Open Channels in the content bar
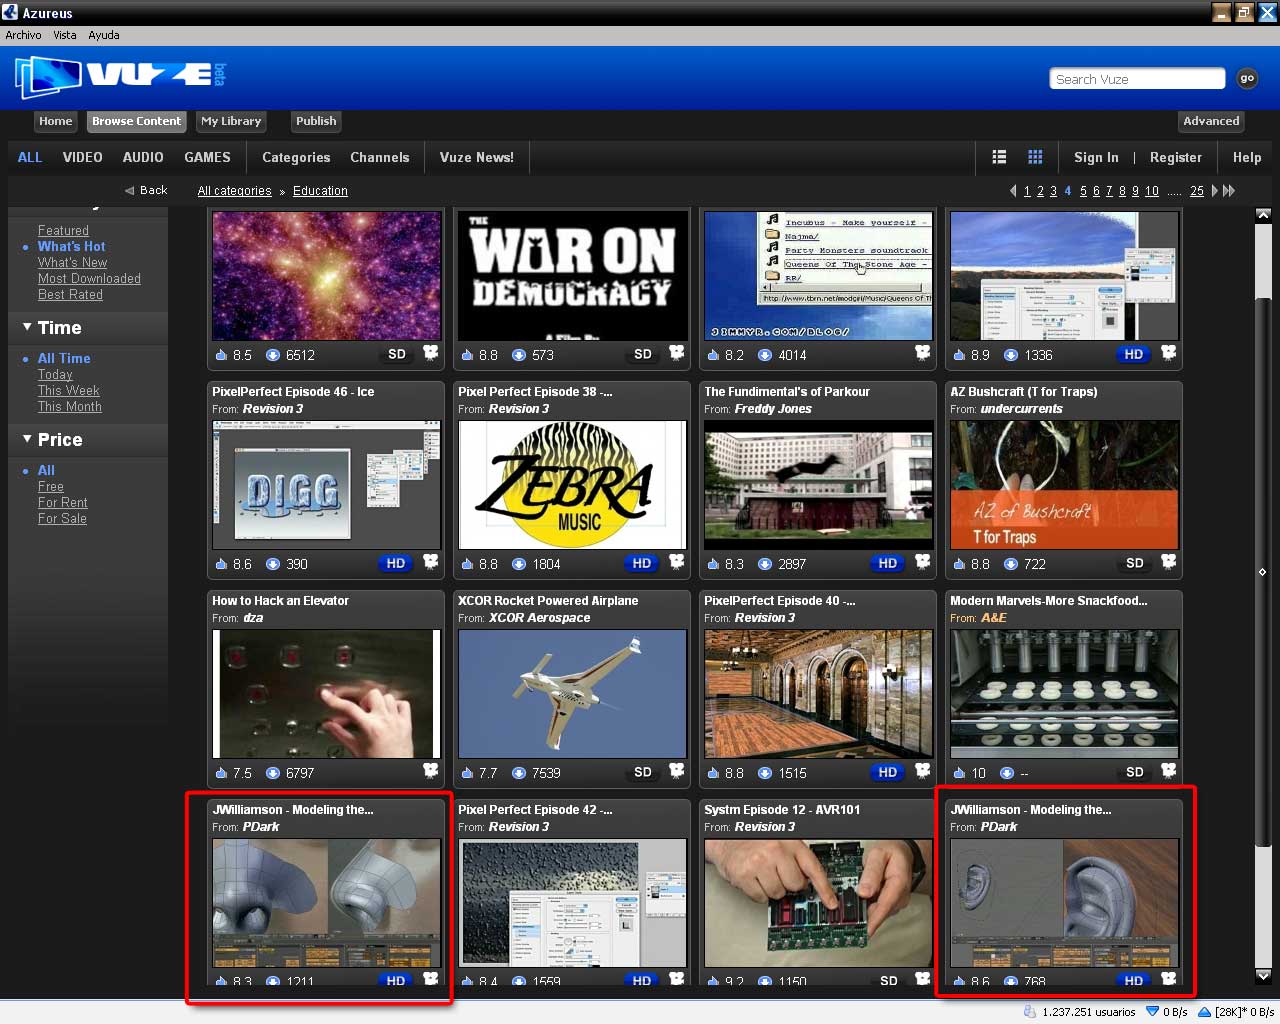Image resolution: width=1280 pixels, height=1024 pixels. tap(380, 157)
